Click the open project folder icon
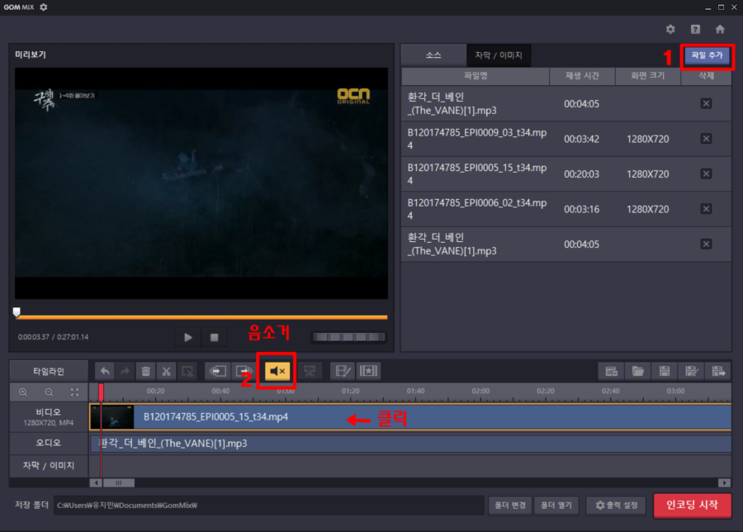This screenshot has height=532, width=743. click(638, 371)
